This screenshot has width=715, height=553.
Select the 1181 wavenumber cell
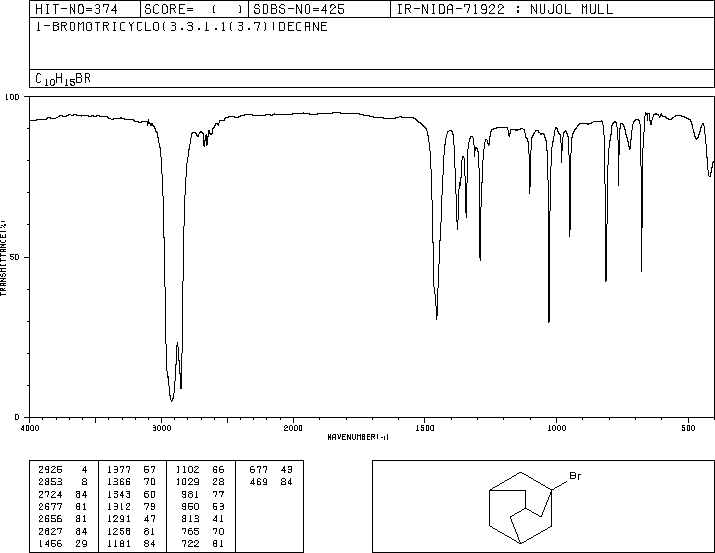click(119, 544)
